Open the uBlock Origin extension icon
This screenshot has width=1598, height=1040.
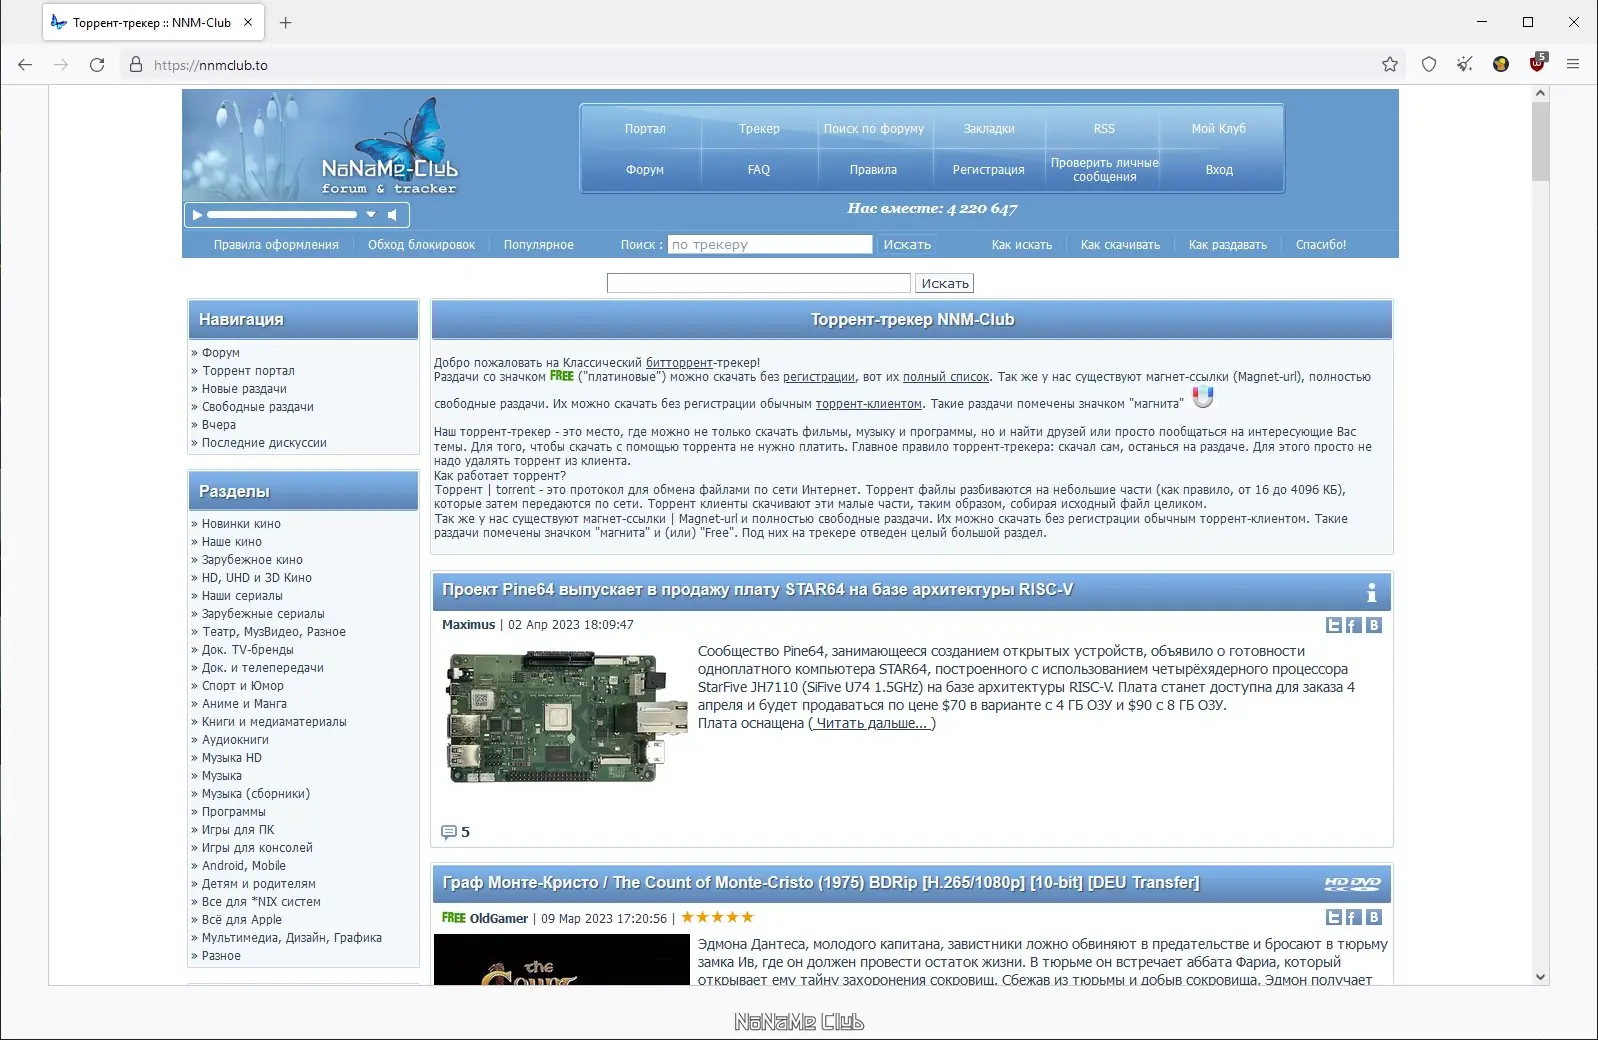pos(1538,63)
